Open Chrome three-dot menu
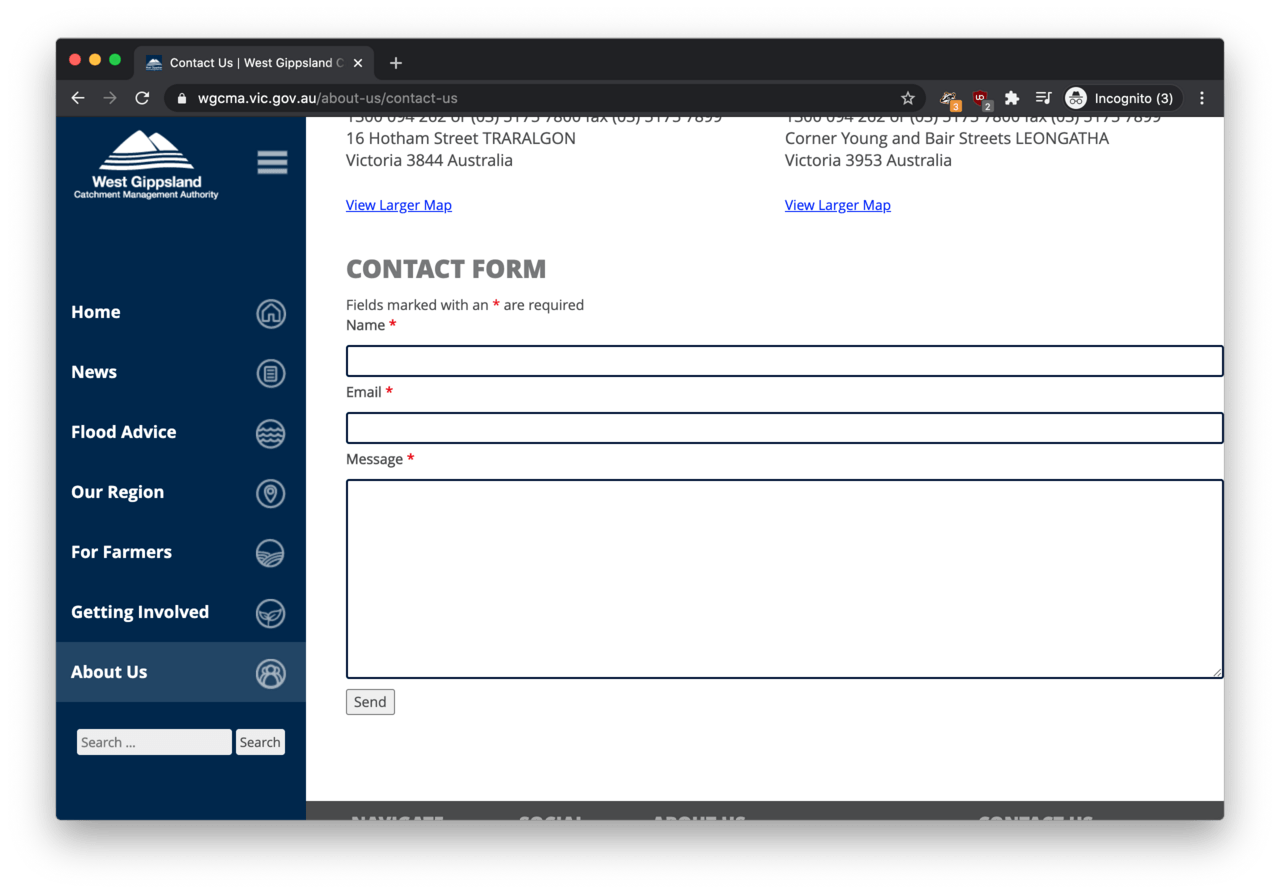 click(x=1202, y=98)
